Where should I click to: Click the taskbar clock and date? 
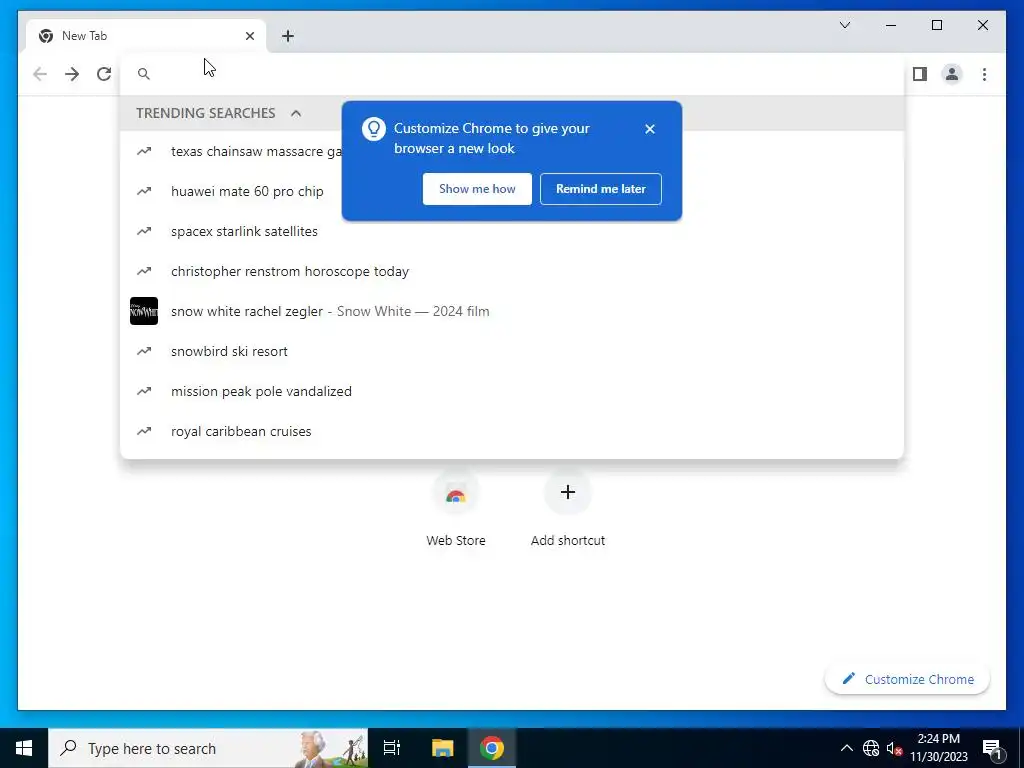939,748
